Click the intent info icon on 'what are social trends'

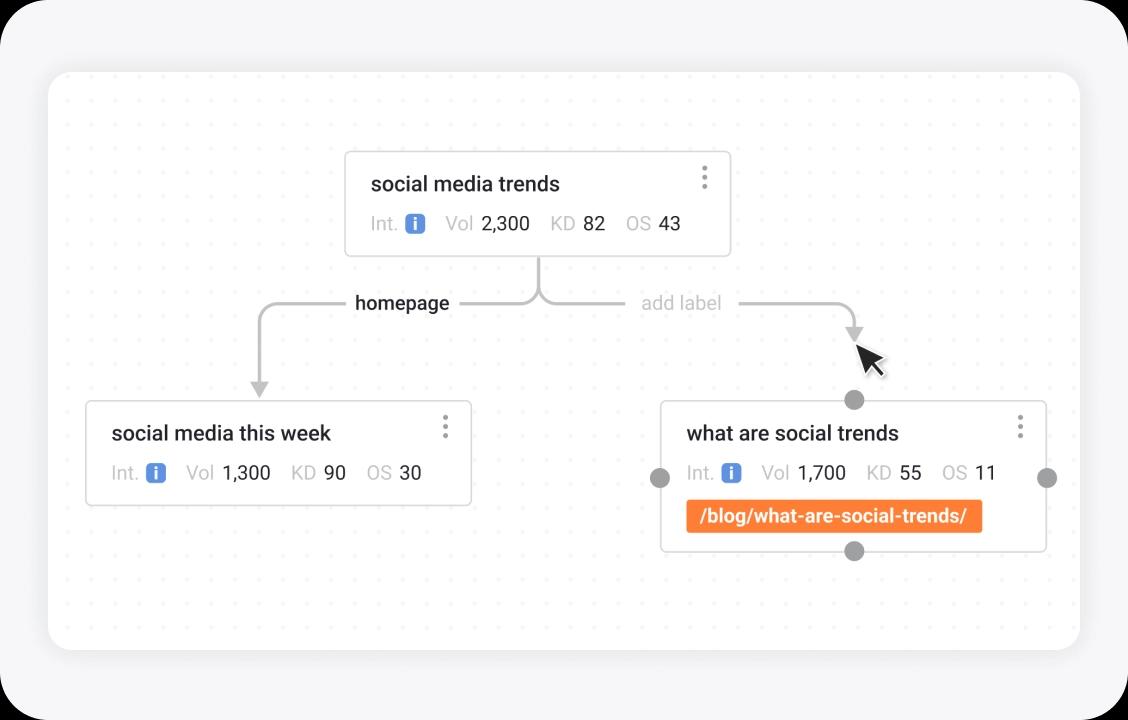click(731, 473)
